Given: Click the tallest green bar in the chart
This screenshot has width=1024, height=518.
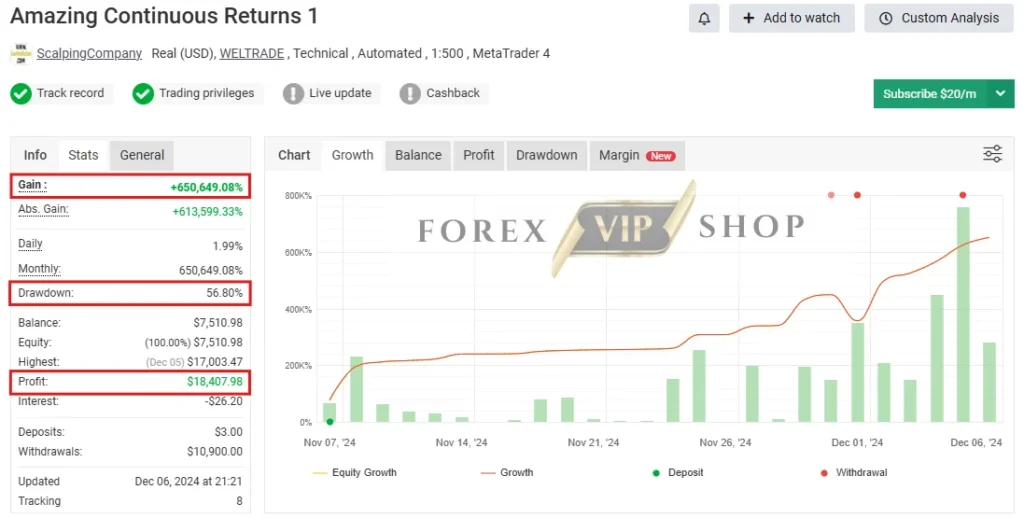Looking at the screenshot, I should tap(963, 314).
